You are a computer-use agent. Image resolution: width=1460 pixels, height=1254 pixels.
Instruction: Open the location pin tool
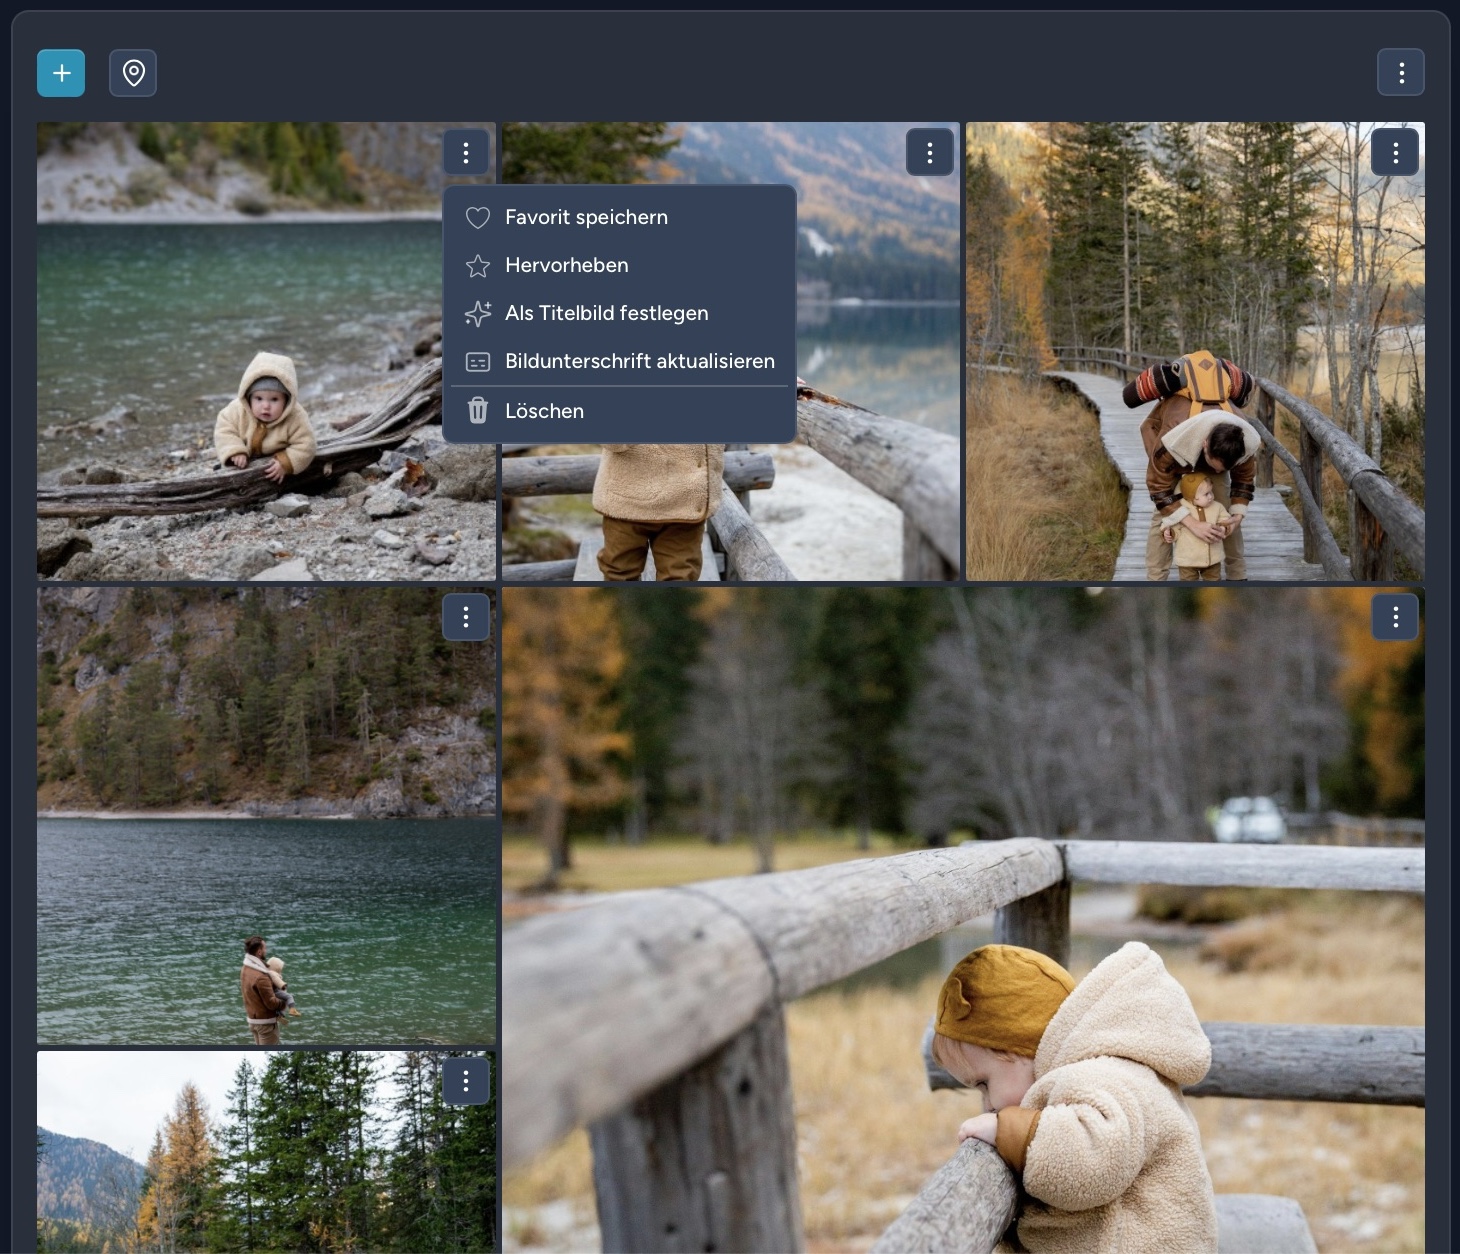click(x=133, y=72)
